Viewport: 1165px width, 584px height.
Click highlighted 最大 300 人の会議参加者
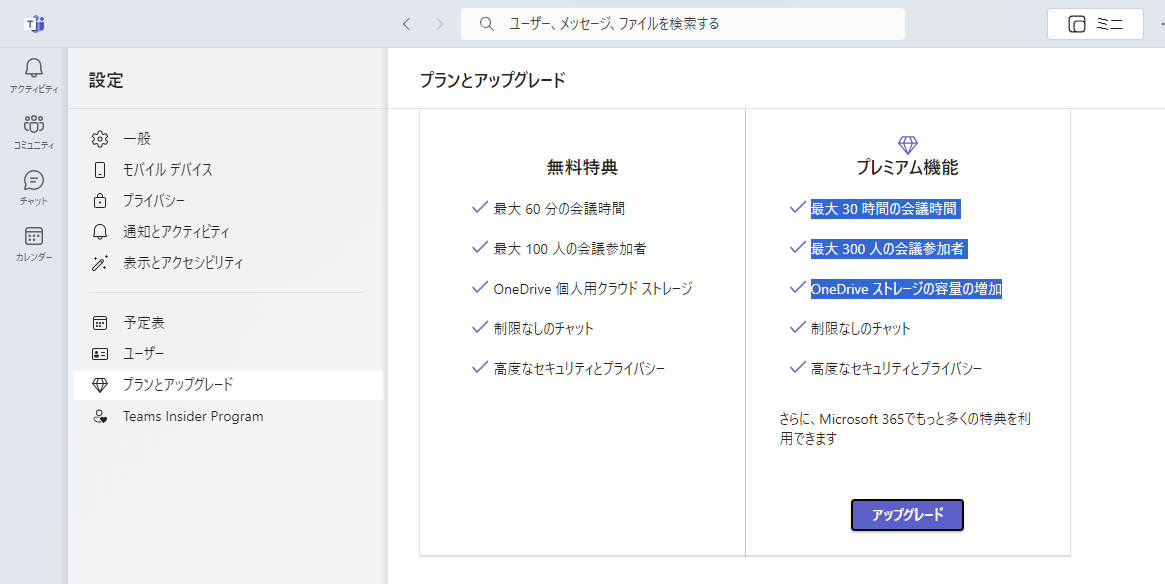888,249
